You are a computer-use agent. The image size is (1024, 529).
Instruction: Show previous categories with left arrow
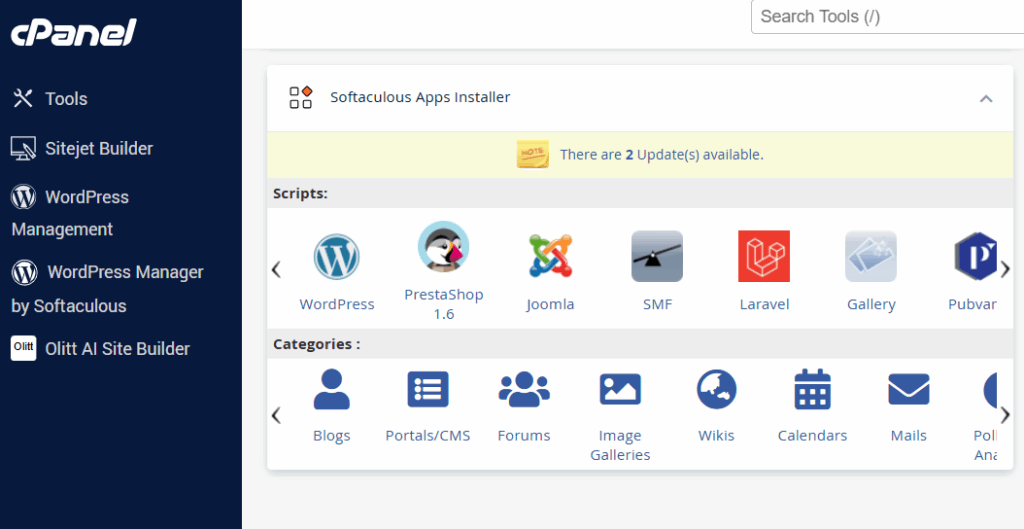(x=276, y=415)
